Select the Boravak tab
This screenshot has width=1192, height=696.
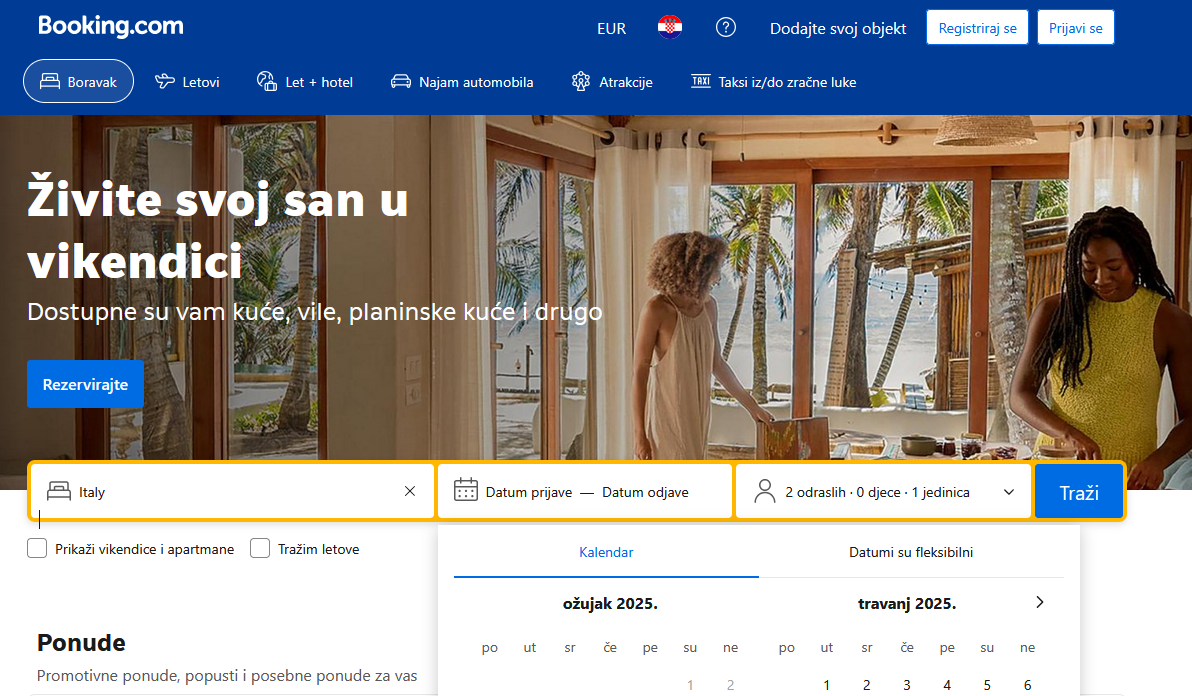[78, 81]
